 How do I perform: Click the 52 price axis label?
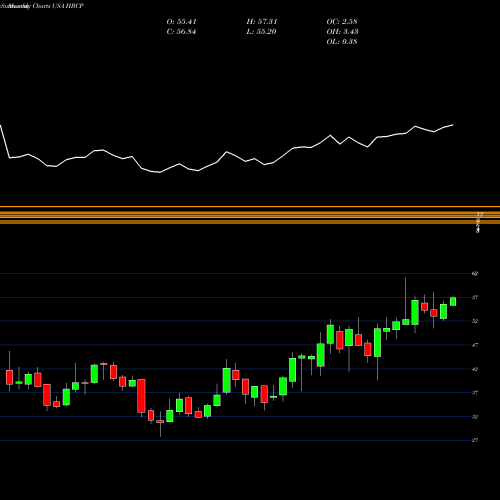(x=475, y=321)
